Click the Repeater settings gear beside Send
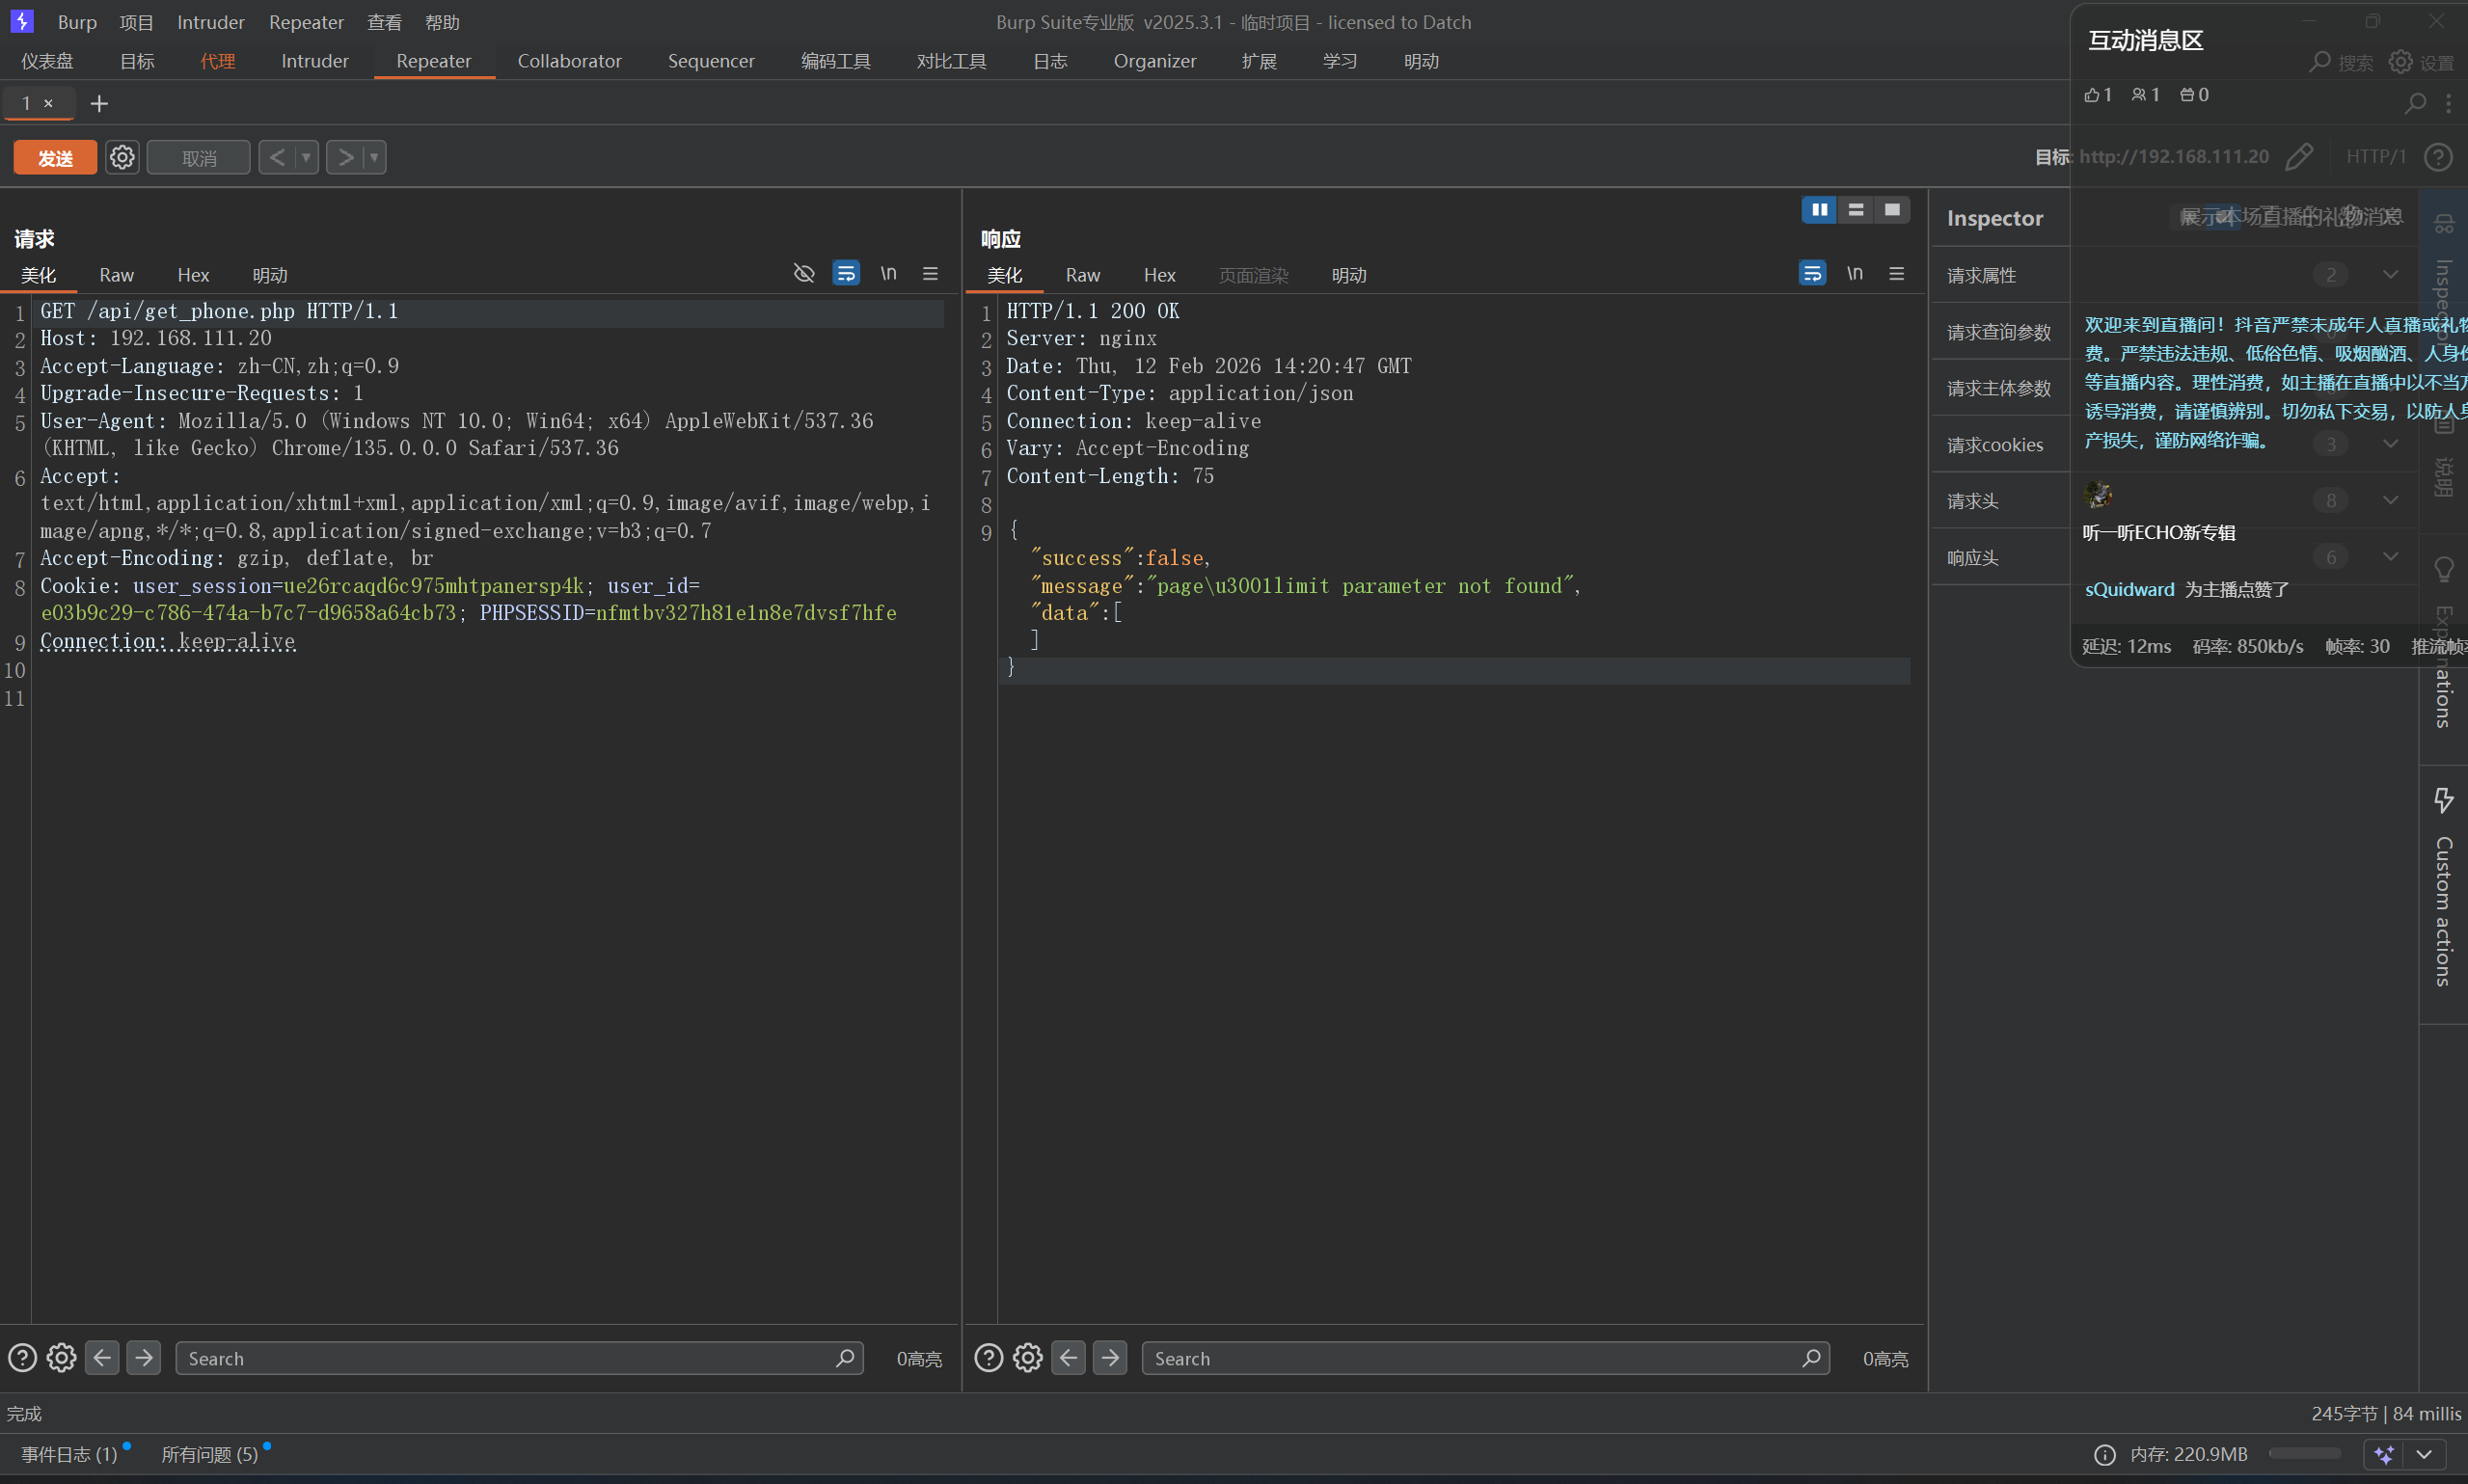Viewport: 2468px width, 1484px height. [x=122, y=157]
